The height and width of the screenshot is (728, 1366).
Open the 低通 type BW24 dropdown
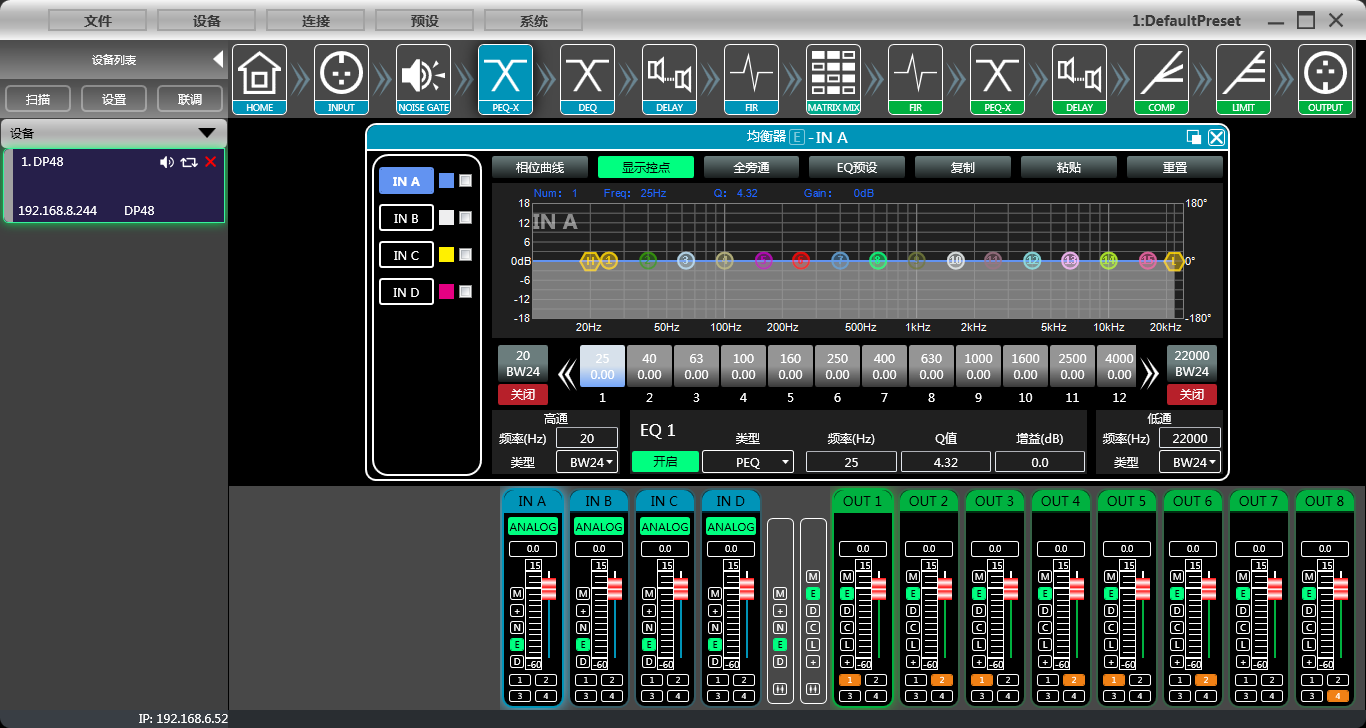(1190, 462)
